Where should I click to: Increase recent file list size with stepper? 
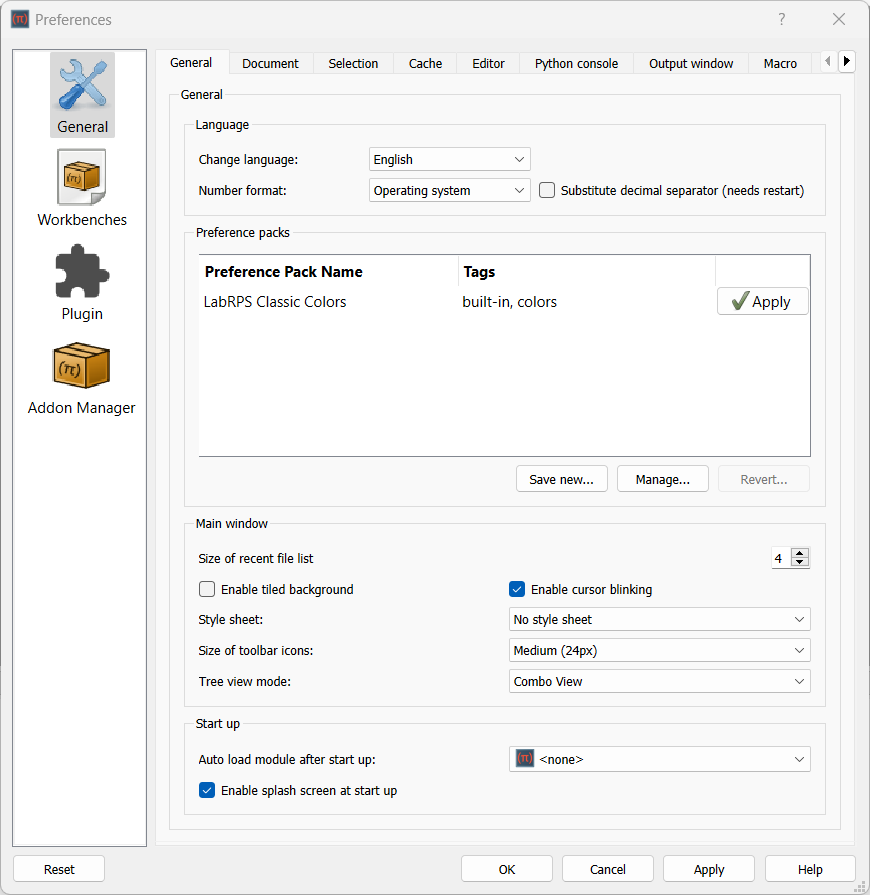pos(800,553)
